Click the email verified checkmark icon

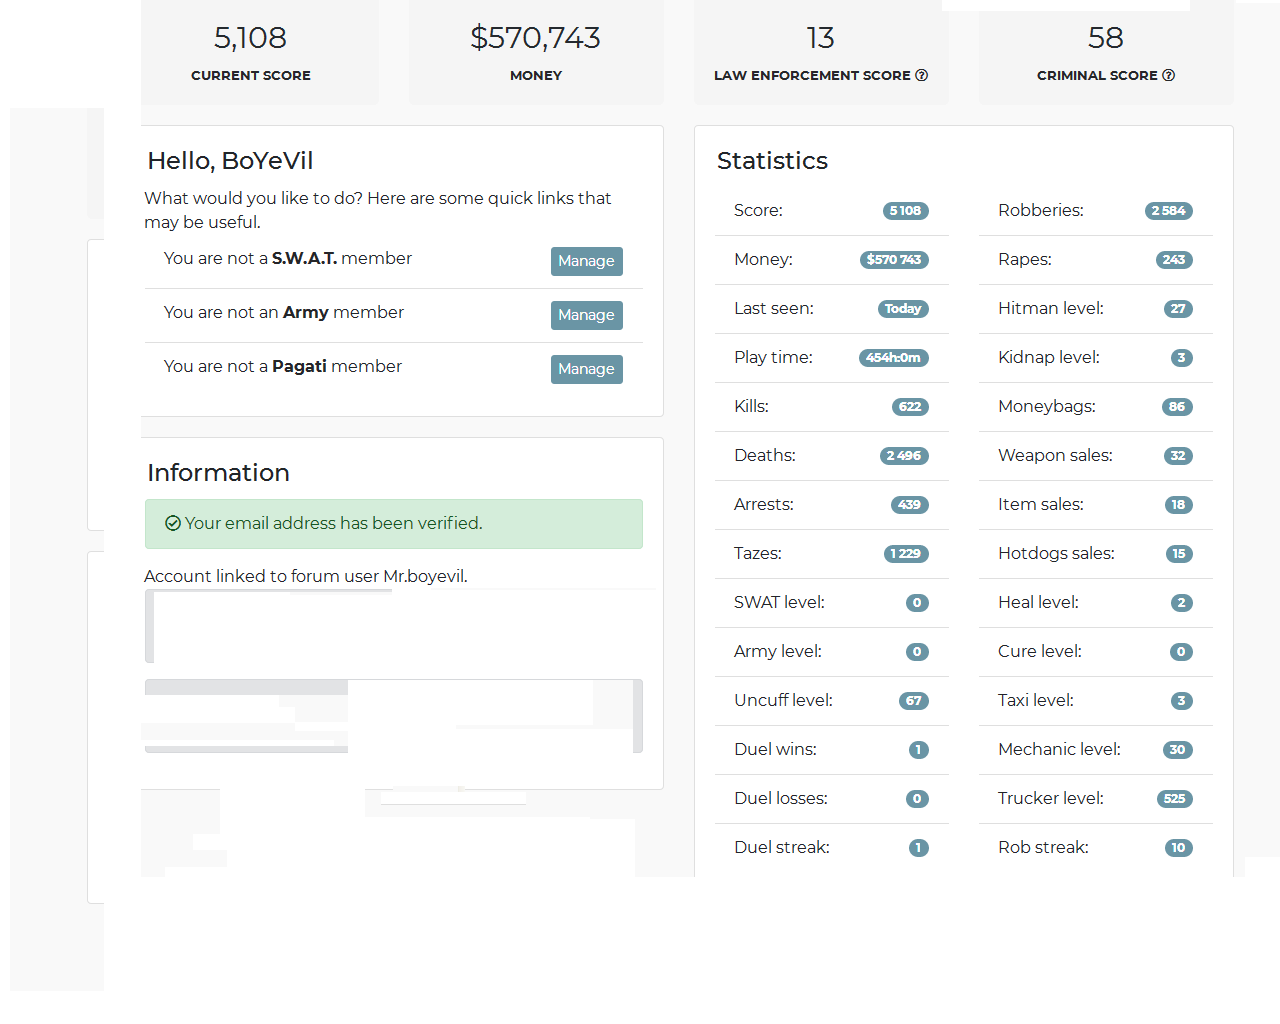[x=173, y=523]
